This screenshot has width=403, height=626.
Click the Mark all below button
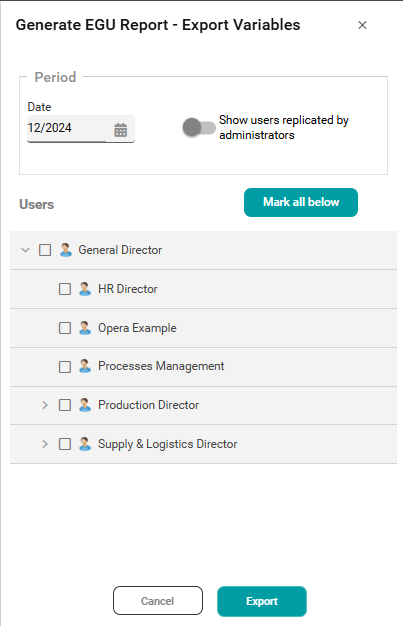tap(301, 202)
